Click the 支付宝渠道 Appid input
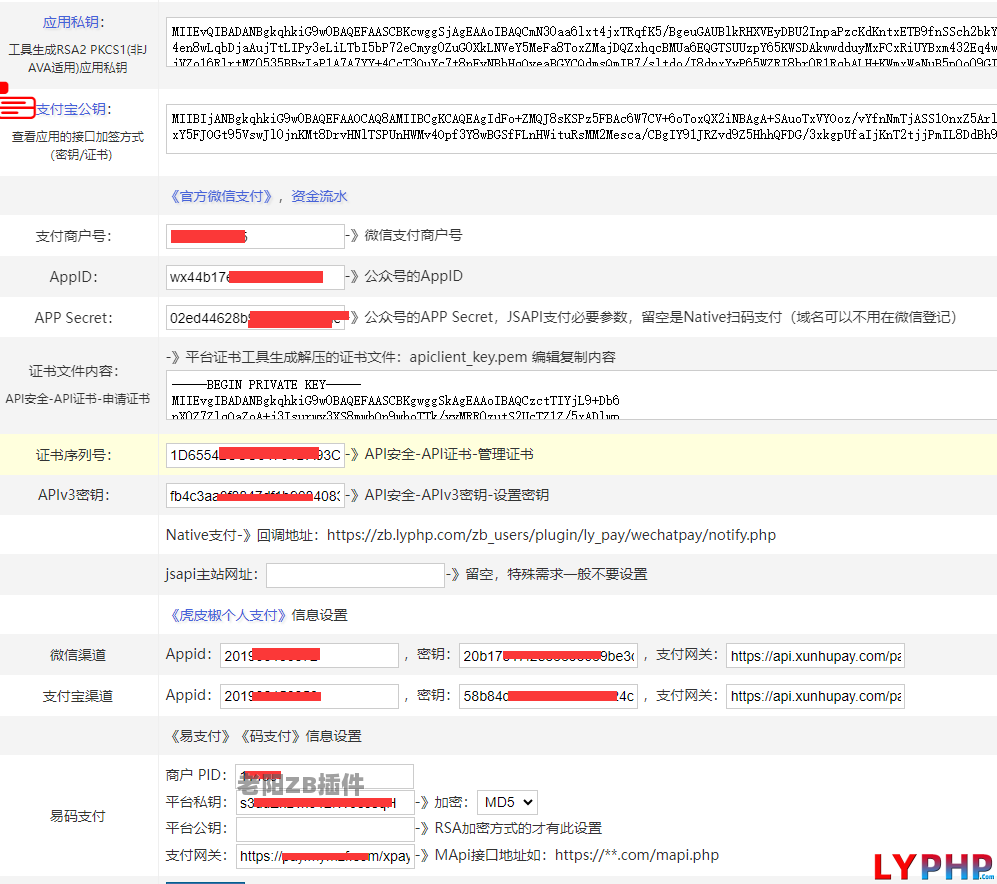The width and height of the screenshot is (997, 884). point(309,696)
